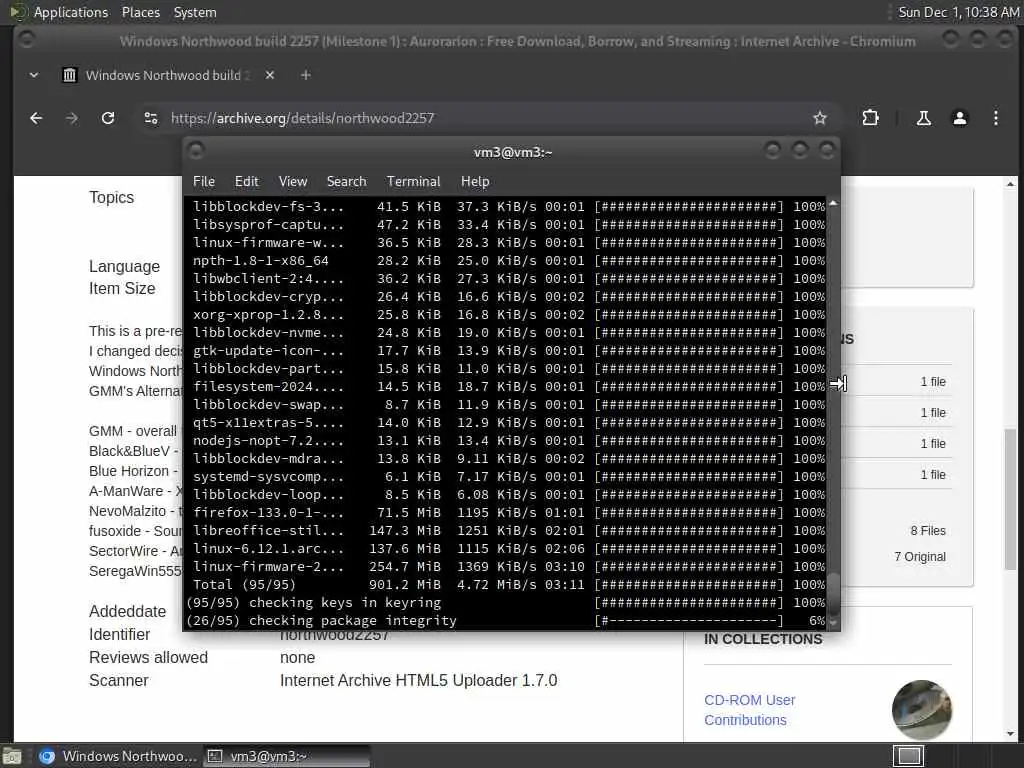
Task: Click the browser page scroll up arrow
Action: tap(1010, 184)
